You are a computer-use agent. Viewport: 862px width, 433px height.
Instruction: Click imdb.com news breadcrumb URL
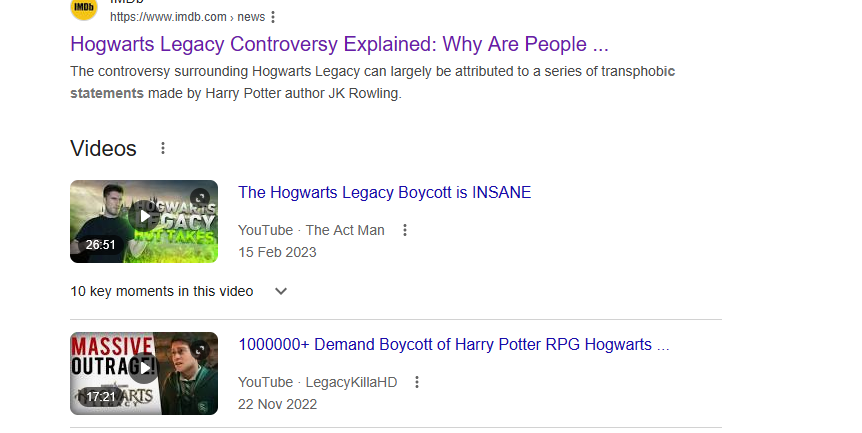[x=187, y=17]
